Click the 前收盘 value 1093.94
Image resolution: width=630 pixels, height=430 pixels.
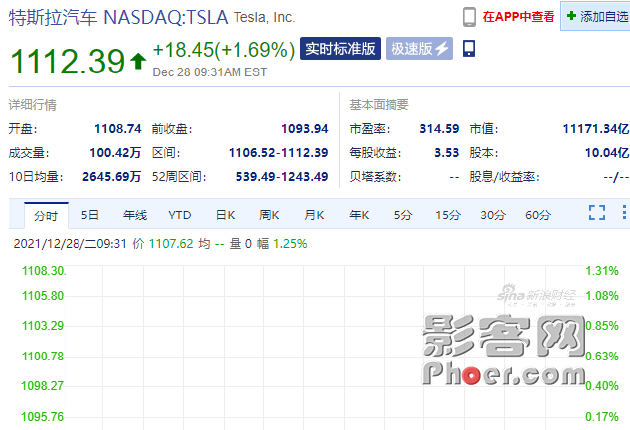[x=305, y=129]
